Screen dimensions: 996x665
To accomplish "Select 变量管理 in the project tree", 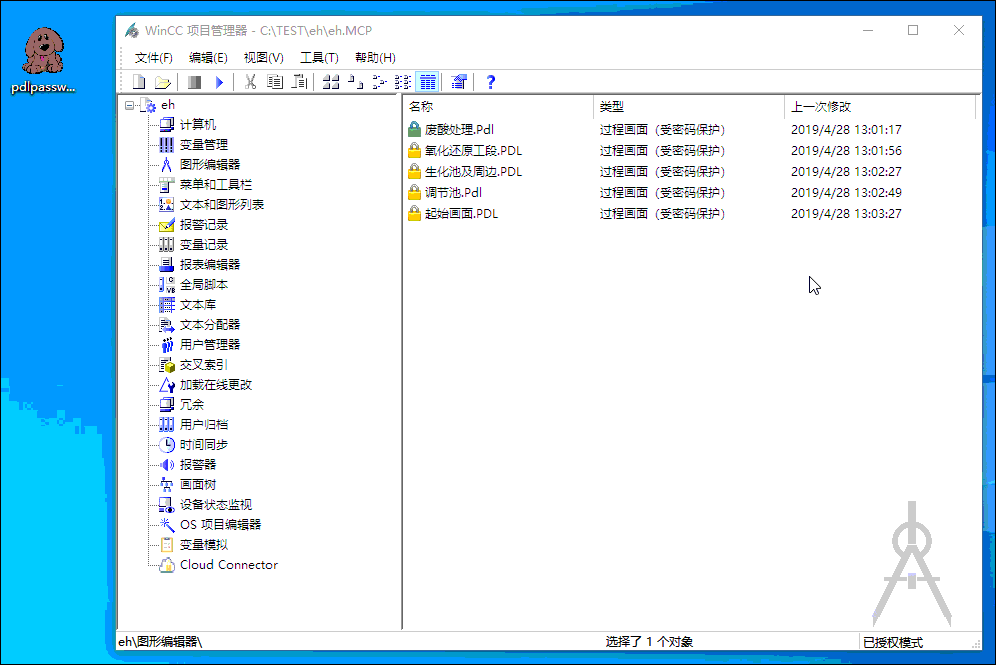I will [x=203, y=145].
